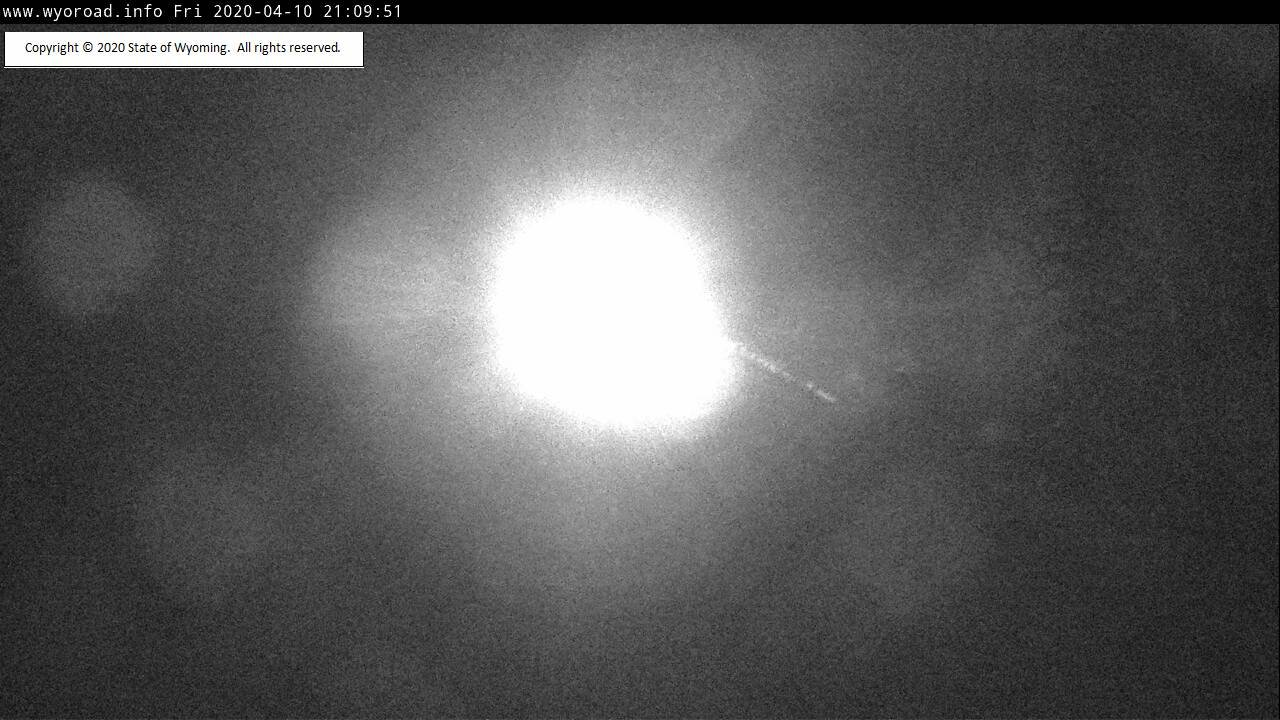Click the www.wyoroad.info timestamp overlay text
Screen dimensions: 1280x720
click(202, 12)
